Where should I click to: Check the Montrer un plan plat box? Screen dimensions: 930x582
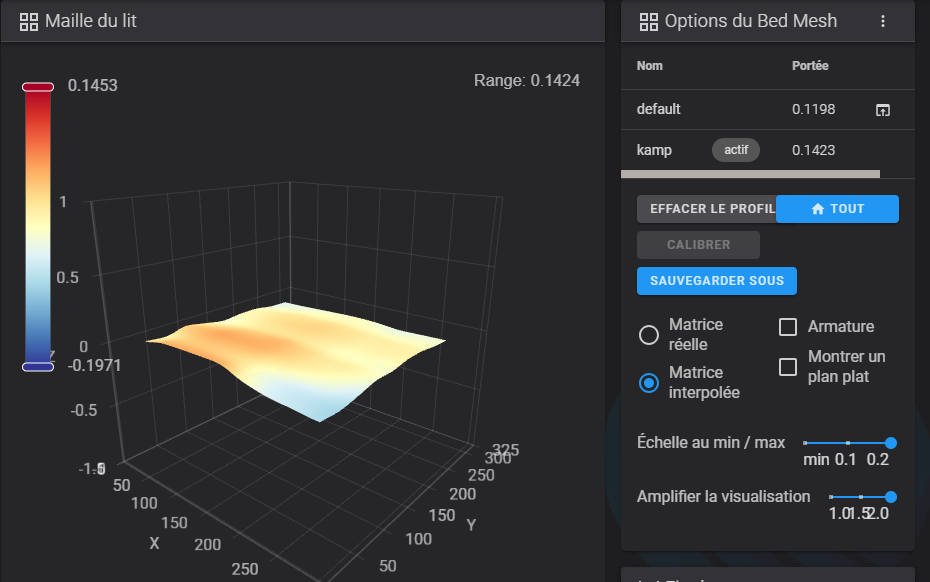tap(788, 367)
